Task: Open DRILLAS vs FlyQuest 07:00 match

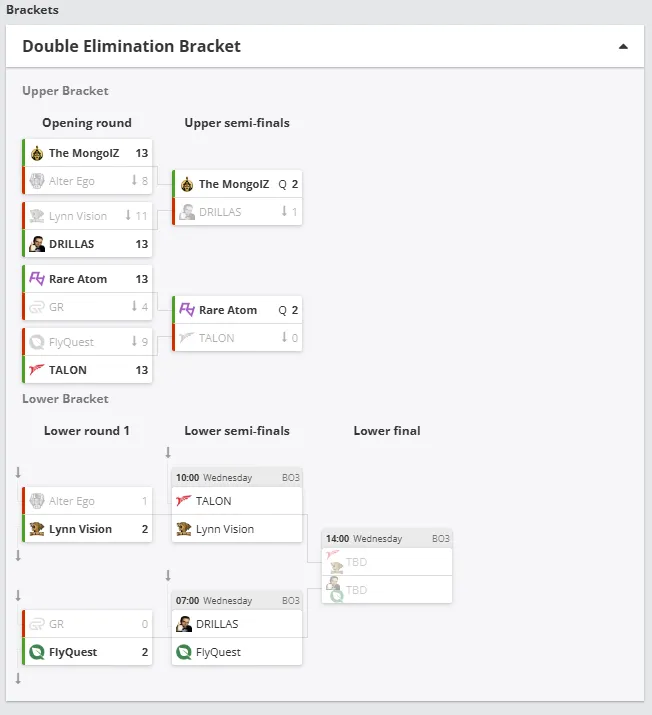Action: pos(237,628)
